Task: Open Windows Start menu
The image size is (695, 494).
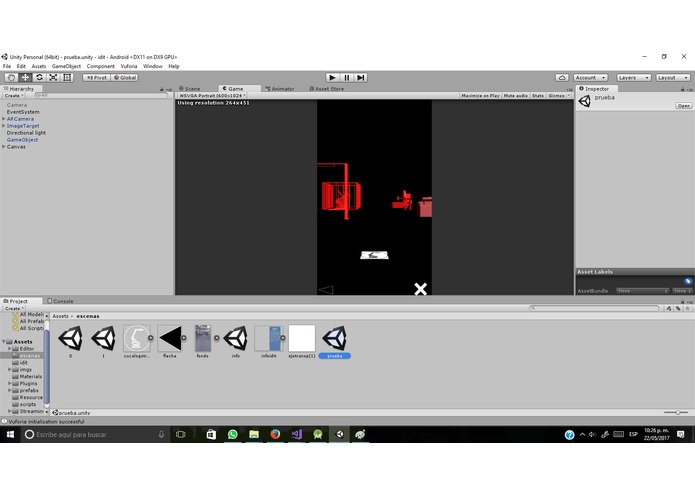Action: 10,435
